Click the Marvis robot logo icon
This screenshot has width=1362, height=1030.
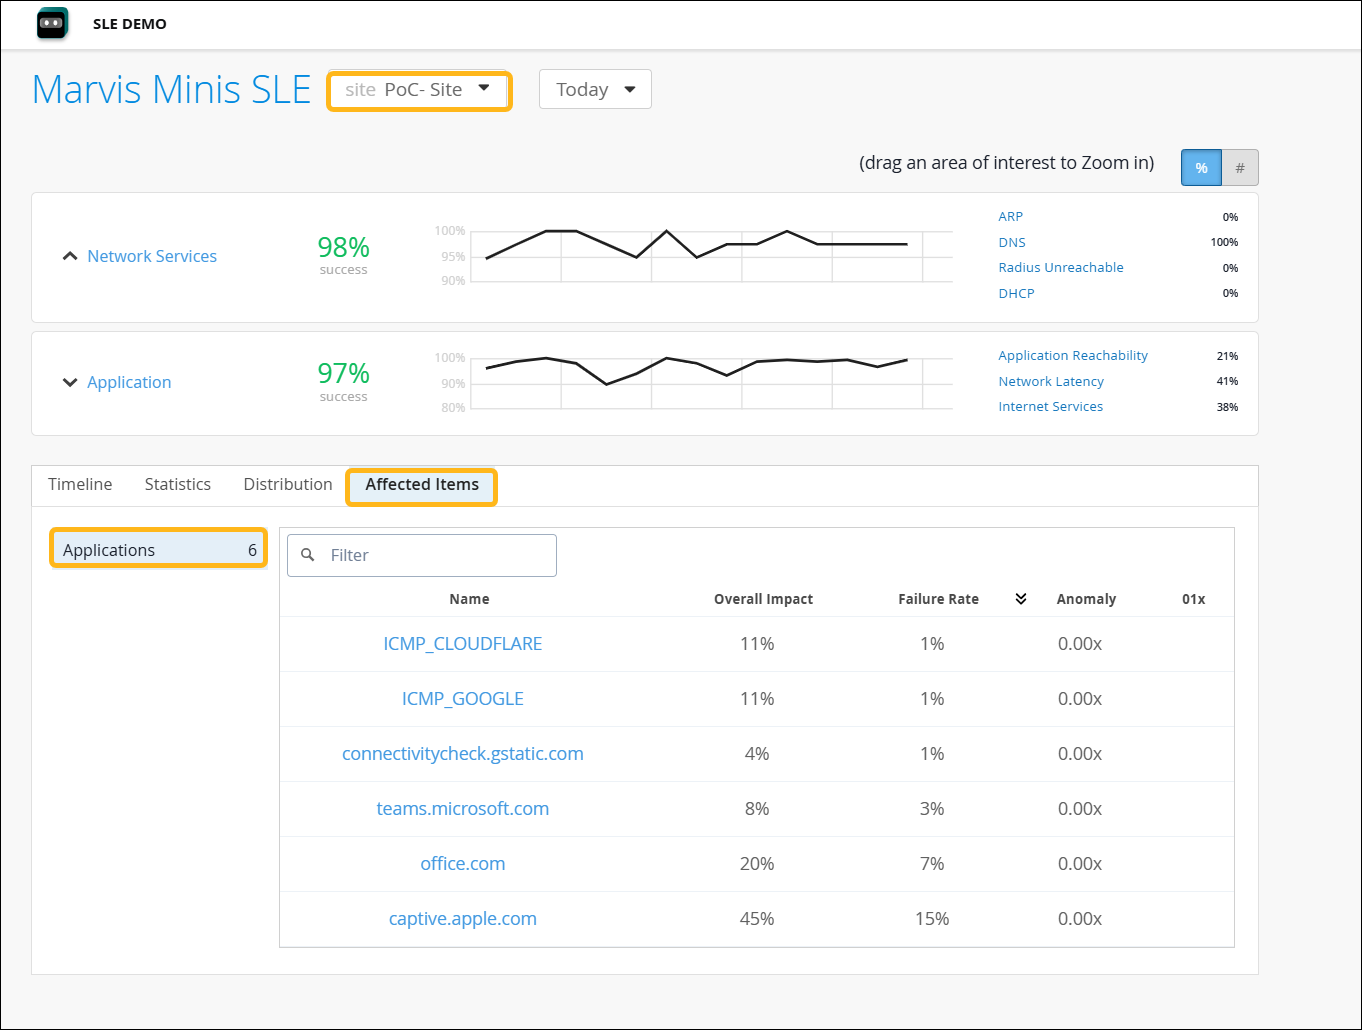click(x=51, y=23)
